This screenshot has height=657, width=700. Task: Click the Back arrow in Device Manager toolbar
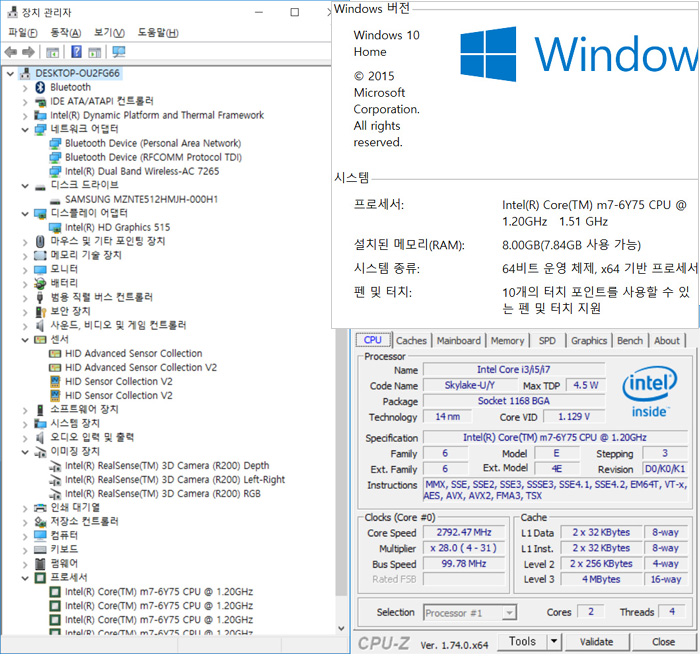pos(11,52)
